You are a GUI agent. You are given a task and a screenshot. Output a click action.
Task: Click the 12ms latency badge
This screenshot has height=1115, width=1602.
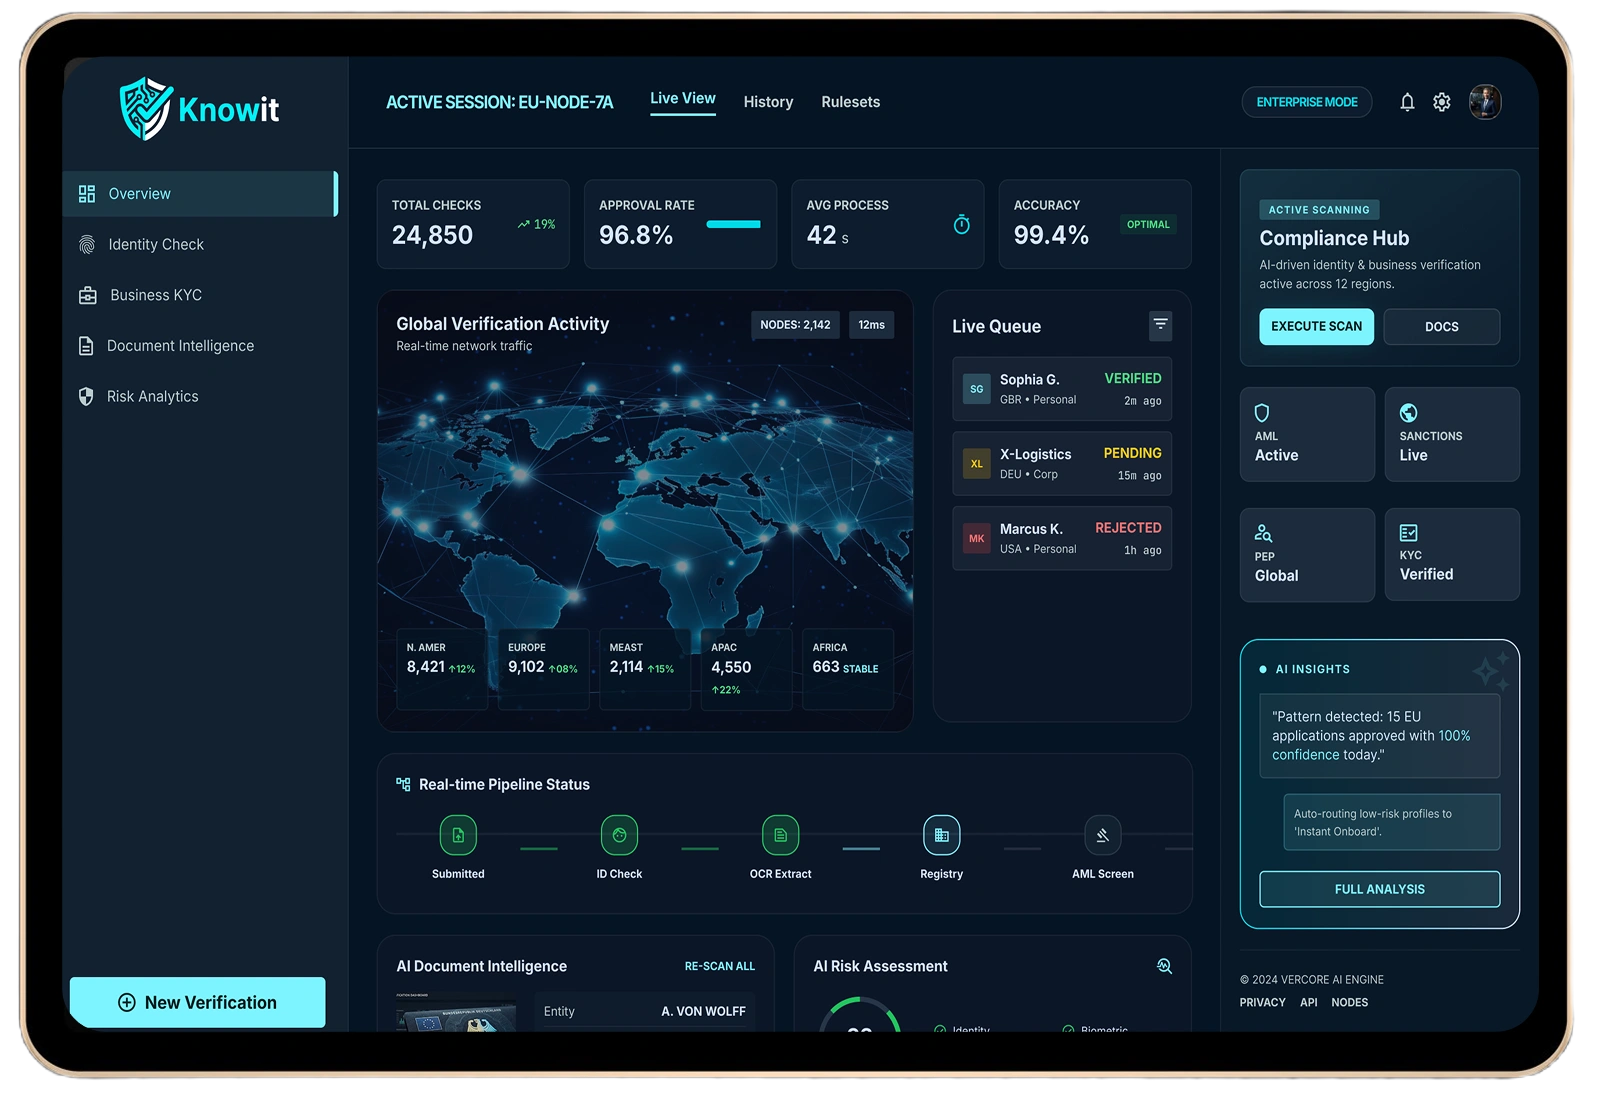872,325
